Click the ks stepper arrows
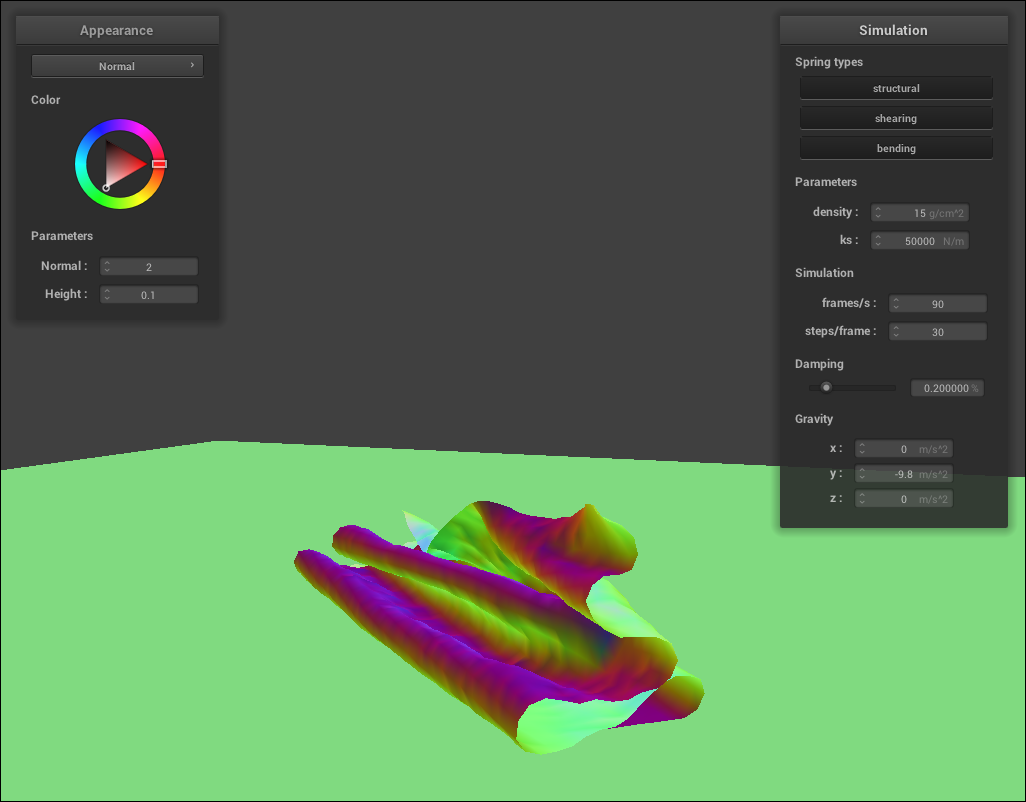1026x802 pixels. 878,241
